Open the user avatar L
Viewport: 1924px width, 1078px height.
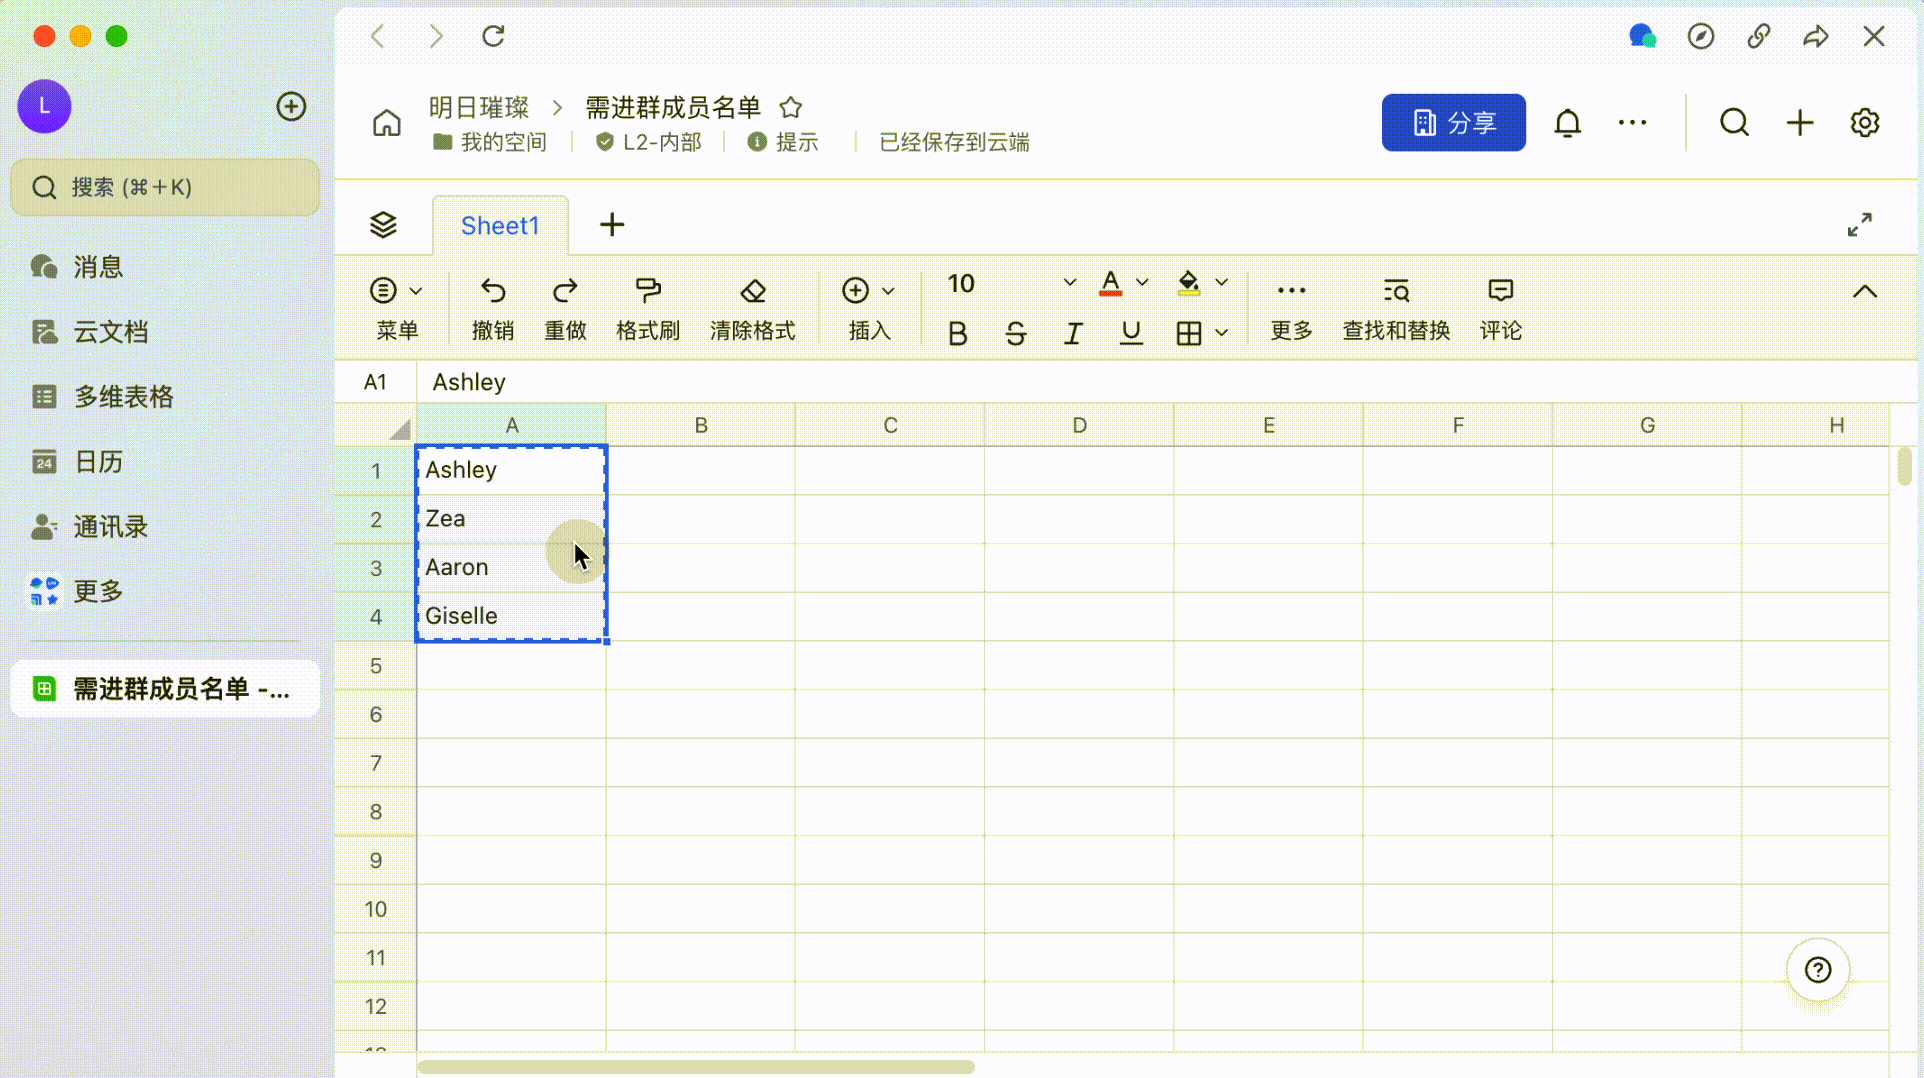pyautogui.click(x=44, y=106)
